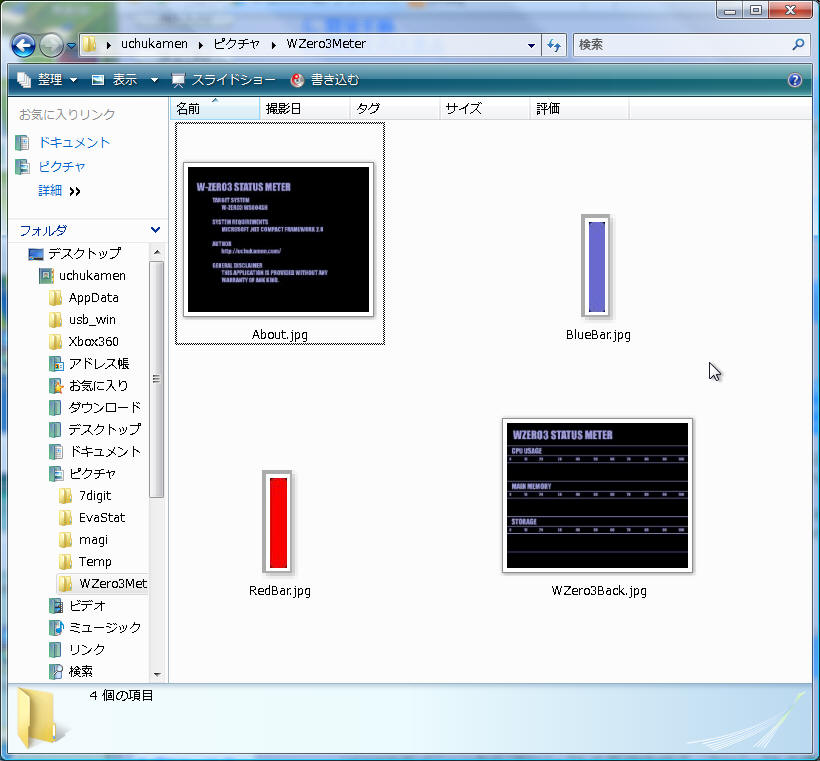Select the RedBar.jpg thumbnail
Viewport: 820px width, 761px height.
(278, 522)
